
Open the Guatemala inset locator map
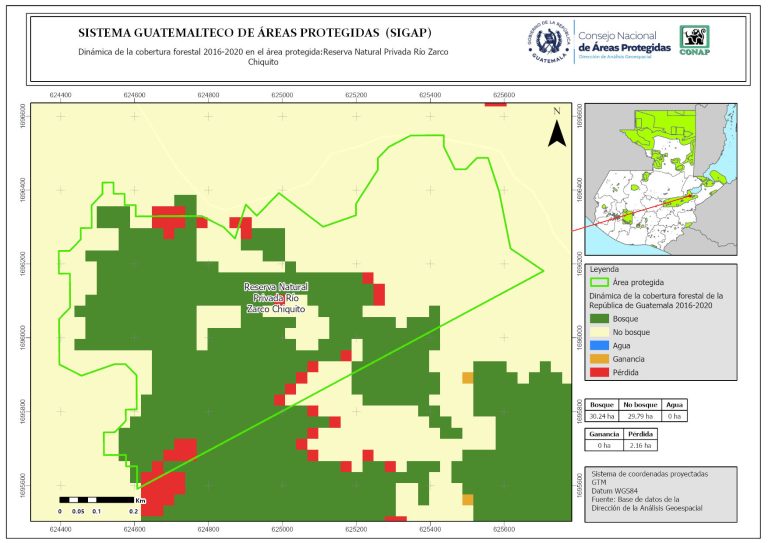(659, 178)
